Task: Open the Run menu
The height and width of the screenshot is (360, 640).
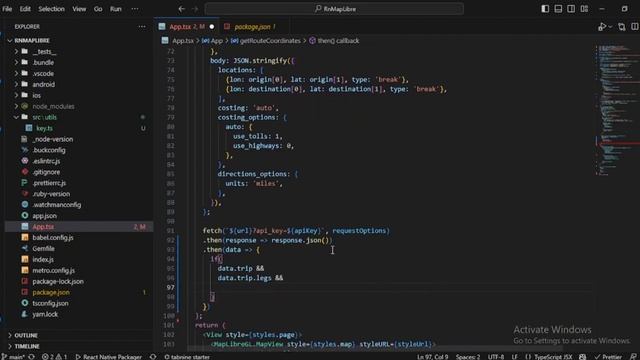Action: (116, 9)
